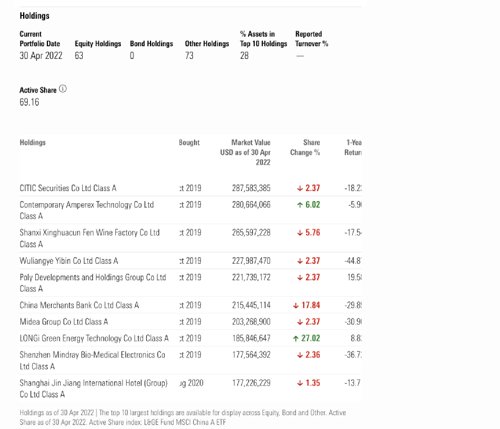Screen dimensions: 500x429
Task: Click the Active Share info icon
Action: click(x=63, y=89)
